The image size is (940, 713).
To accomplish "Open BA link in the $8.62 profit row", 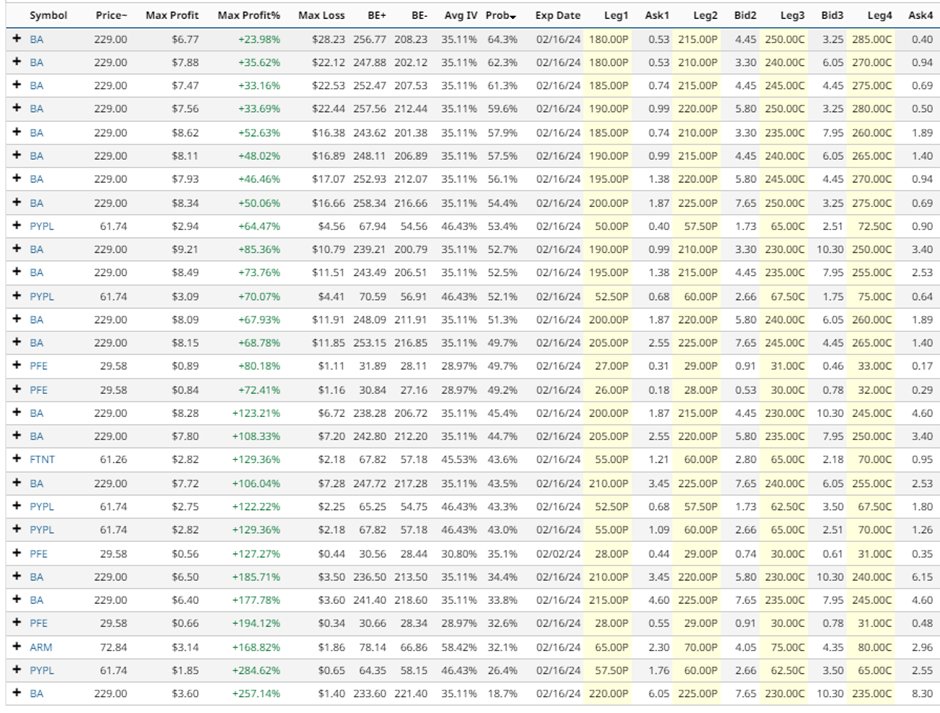I will [x=37, y=133].
